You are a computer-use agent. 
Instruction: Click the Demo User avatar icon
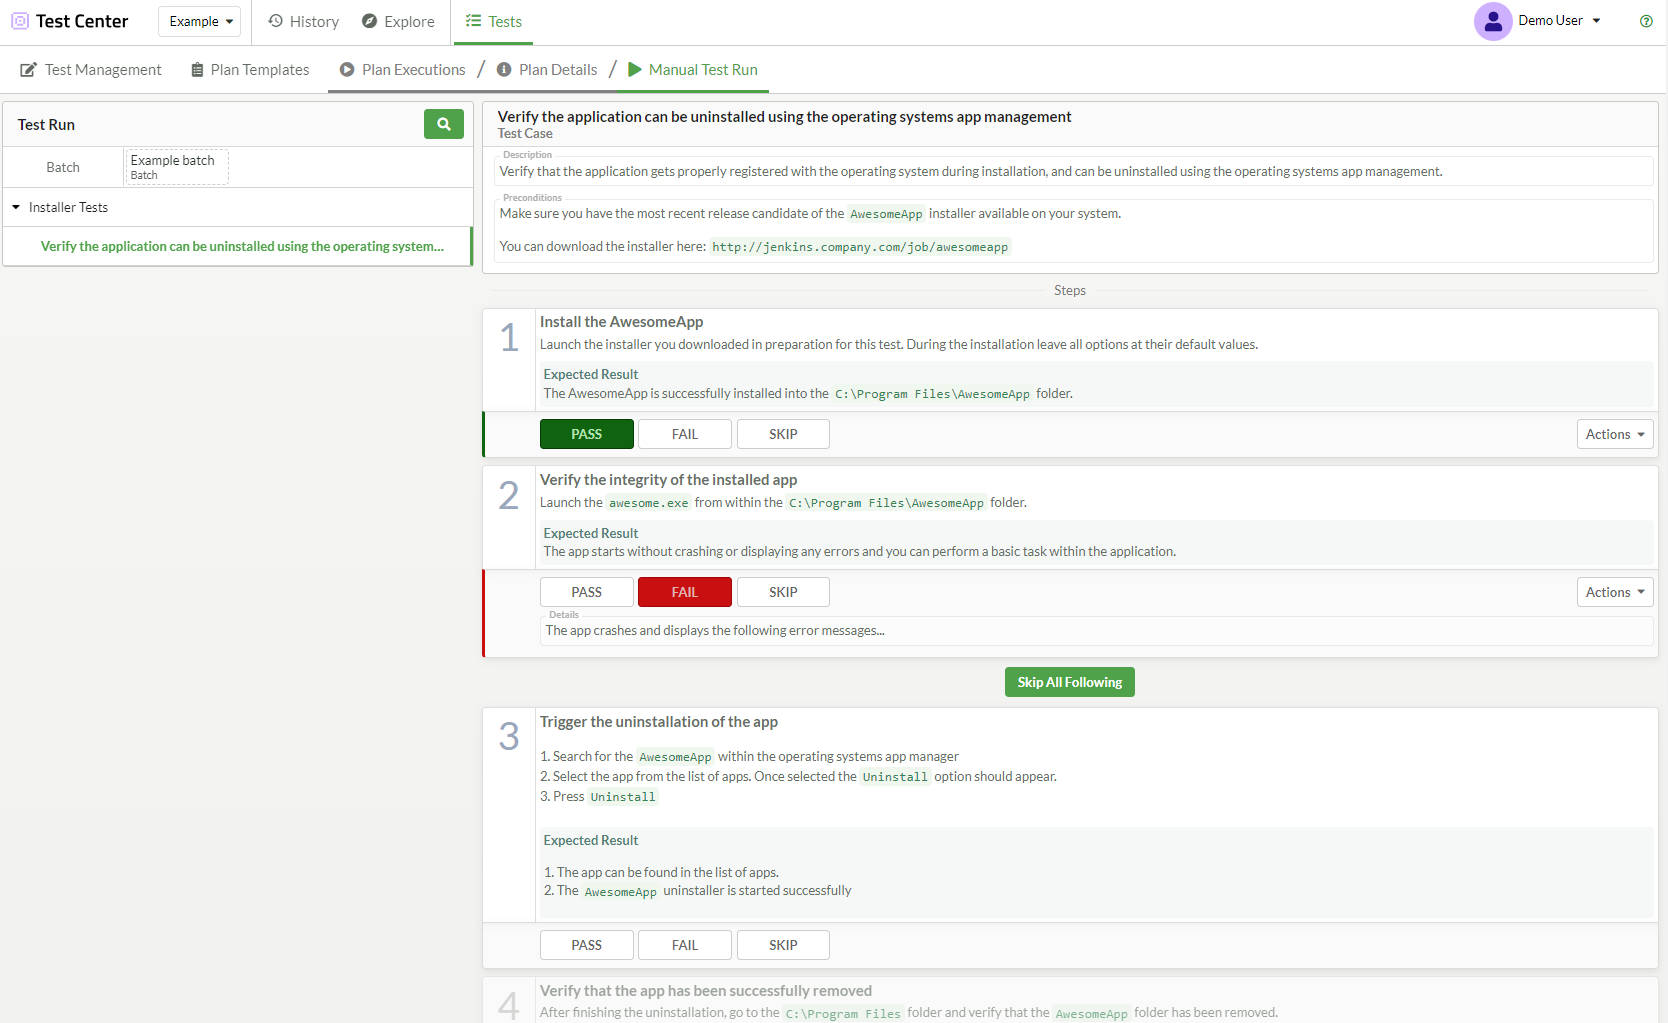[1492, 21]
